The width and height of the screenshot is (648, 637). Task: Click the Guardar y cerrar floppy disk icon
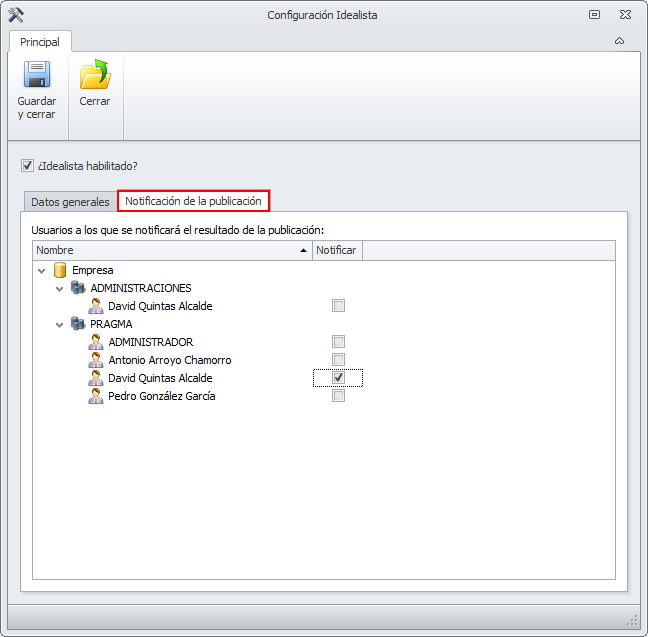click(37, 74)
